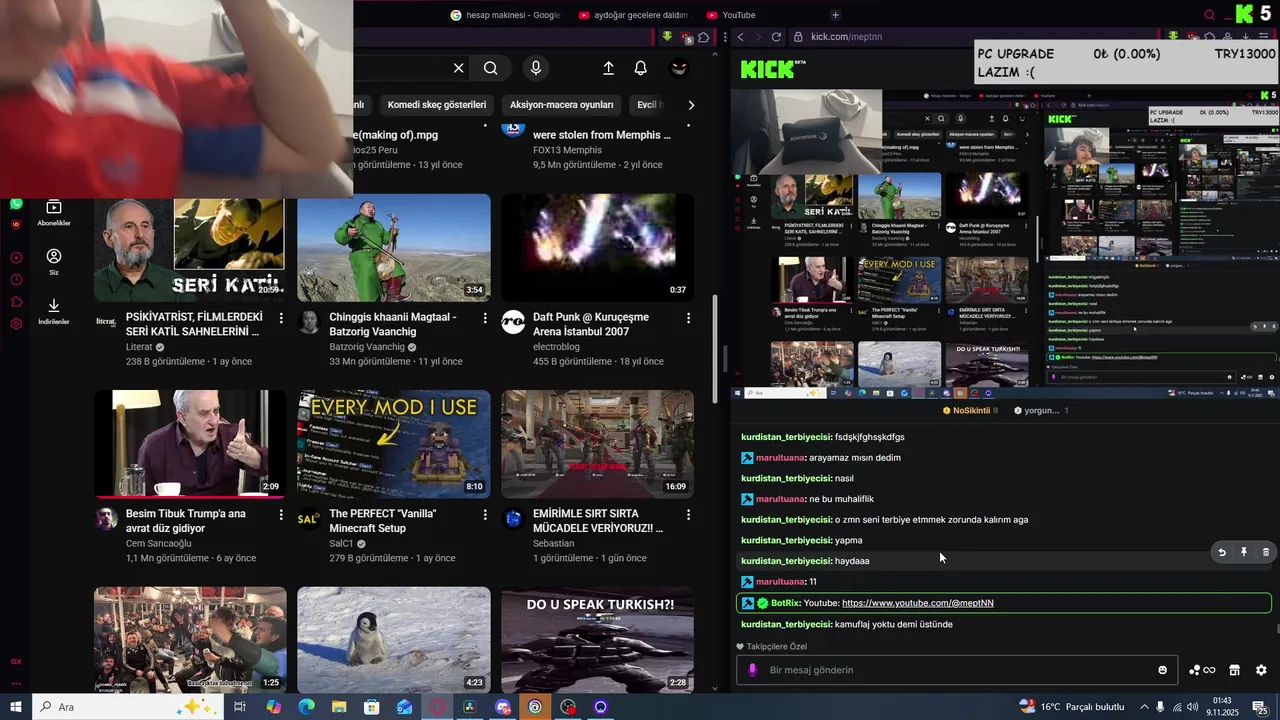This screenshot has height=720, width=1280.
Task: Open options menu for Literat serial killer video
Action: point(281,318)
